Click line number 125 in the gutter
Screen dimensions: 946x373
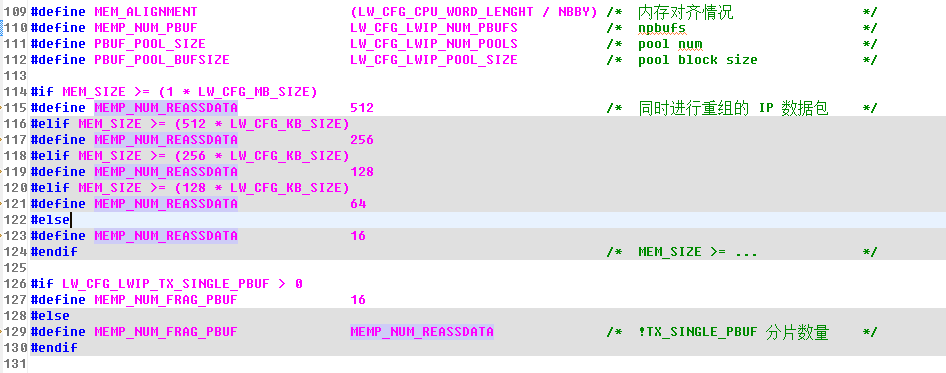point(16,267)
